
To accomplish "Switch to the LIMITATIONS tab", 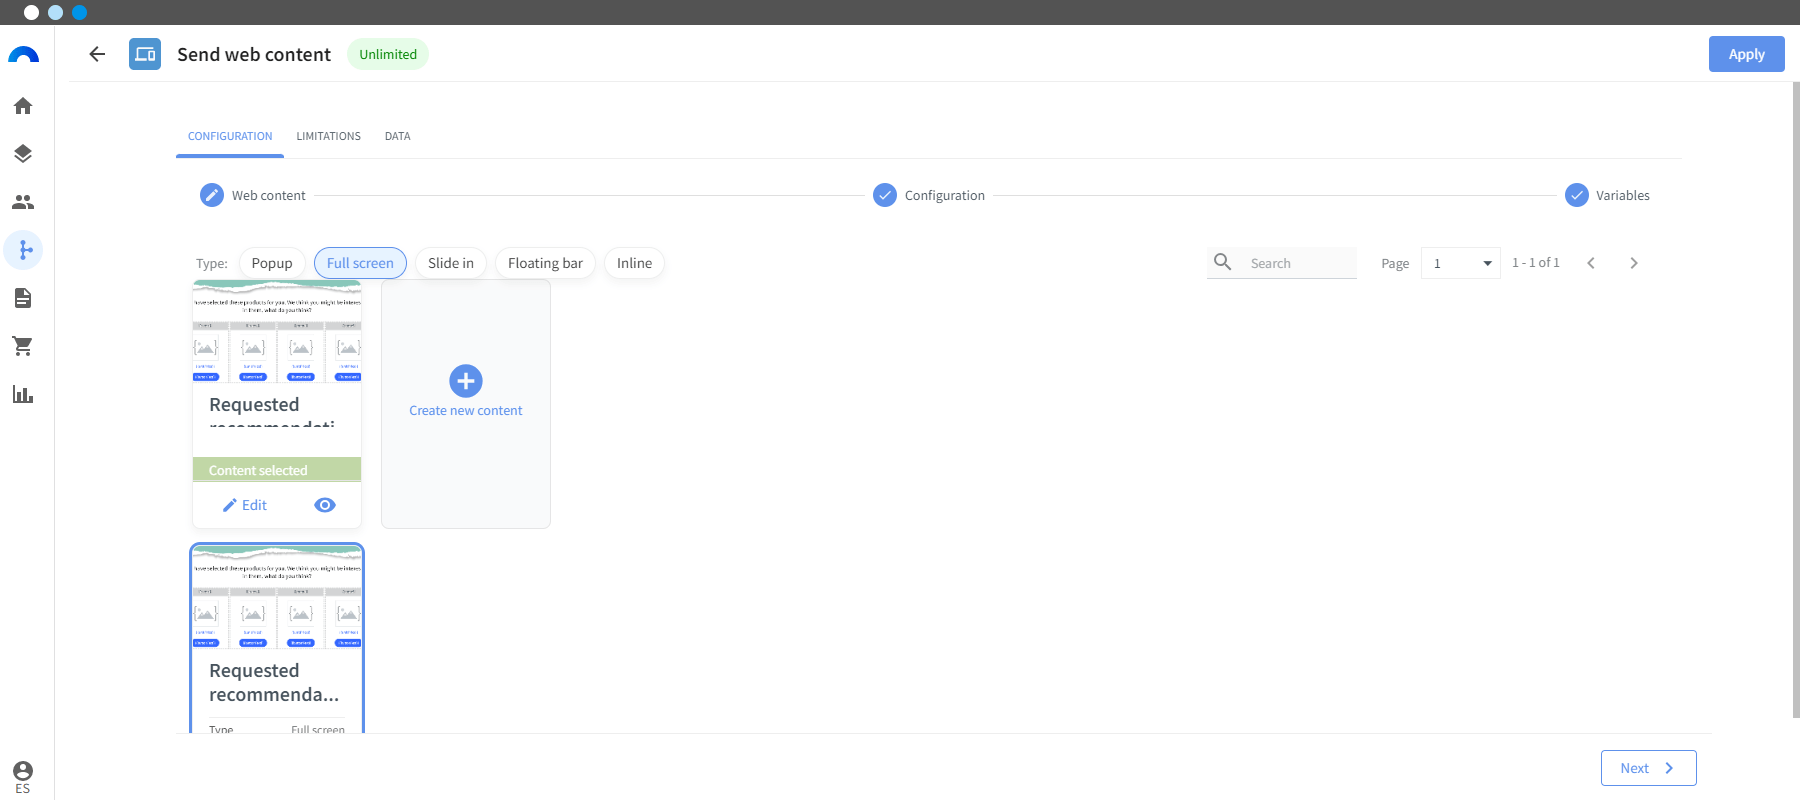I will pos(328,136).
